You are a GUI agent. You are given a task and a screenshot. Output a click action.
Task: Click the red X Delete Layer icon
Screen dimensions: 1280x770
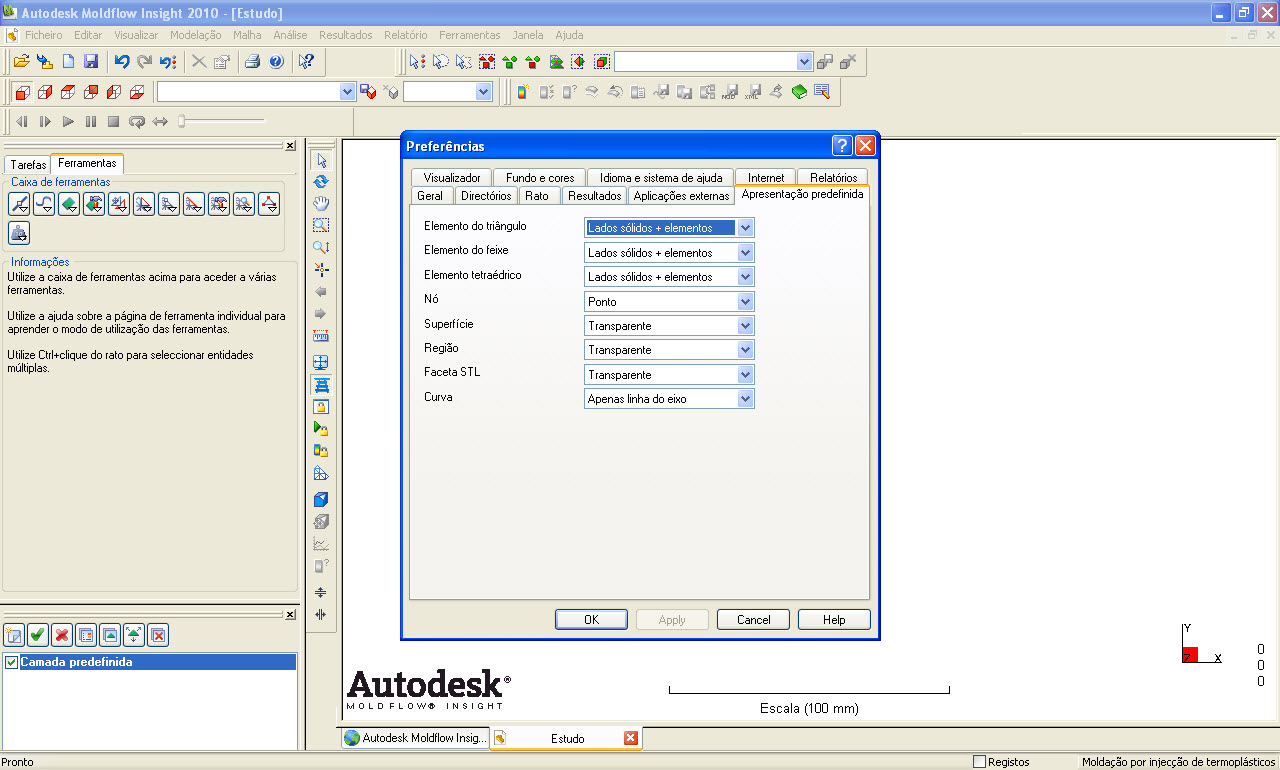tap(62, 634)
